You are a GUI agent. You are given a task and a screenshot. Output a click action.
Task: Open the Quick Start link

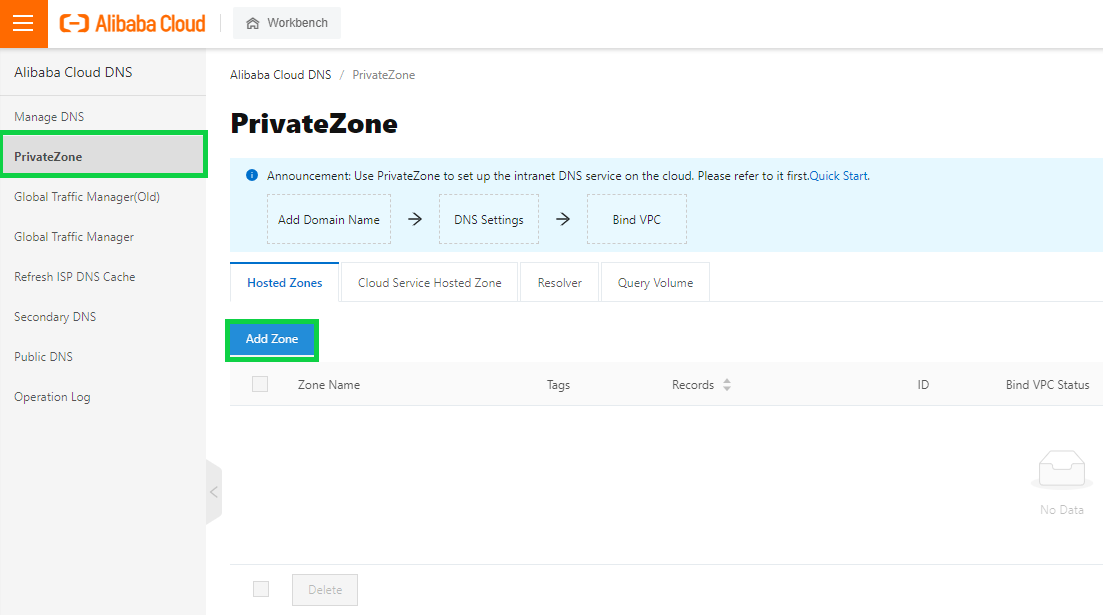pyautogui.click(x=839, y=176)
